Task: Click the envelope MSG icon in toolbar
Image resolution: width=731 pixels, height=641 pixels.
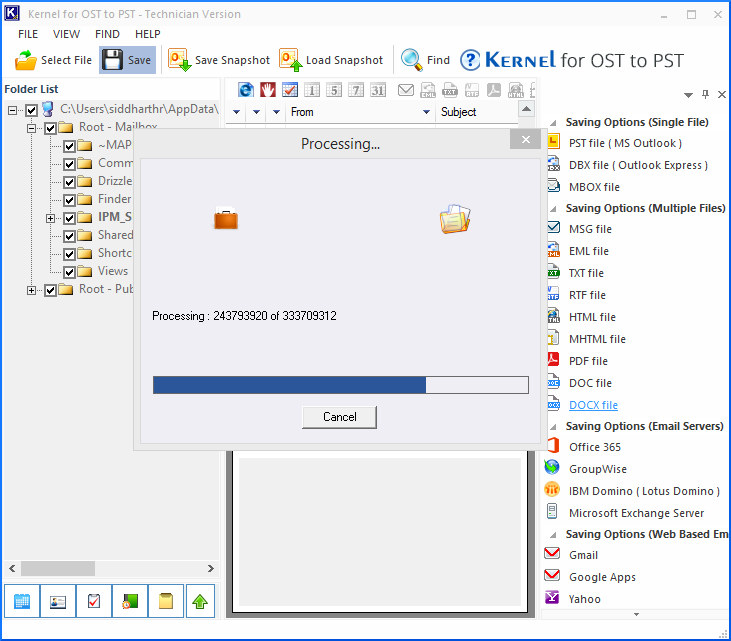Action: point(406,90)
